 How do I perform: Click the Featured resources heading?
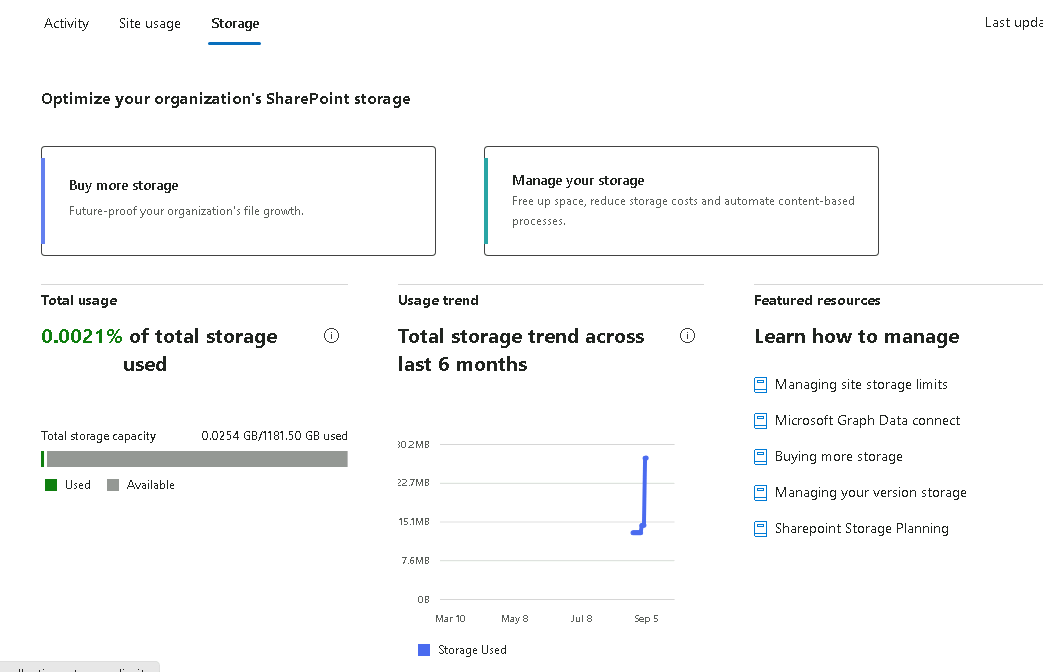pos(817,300)
